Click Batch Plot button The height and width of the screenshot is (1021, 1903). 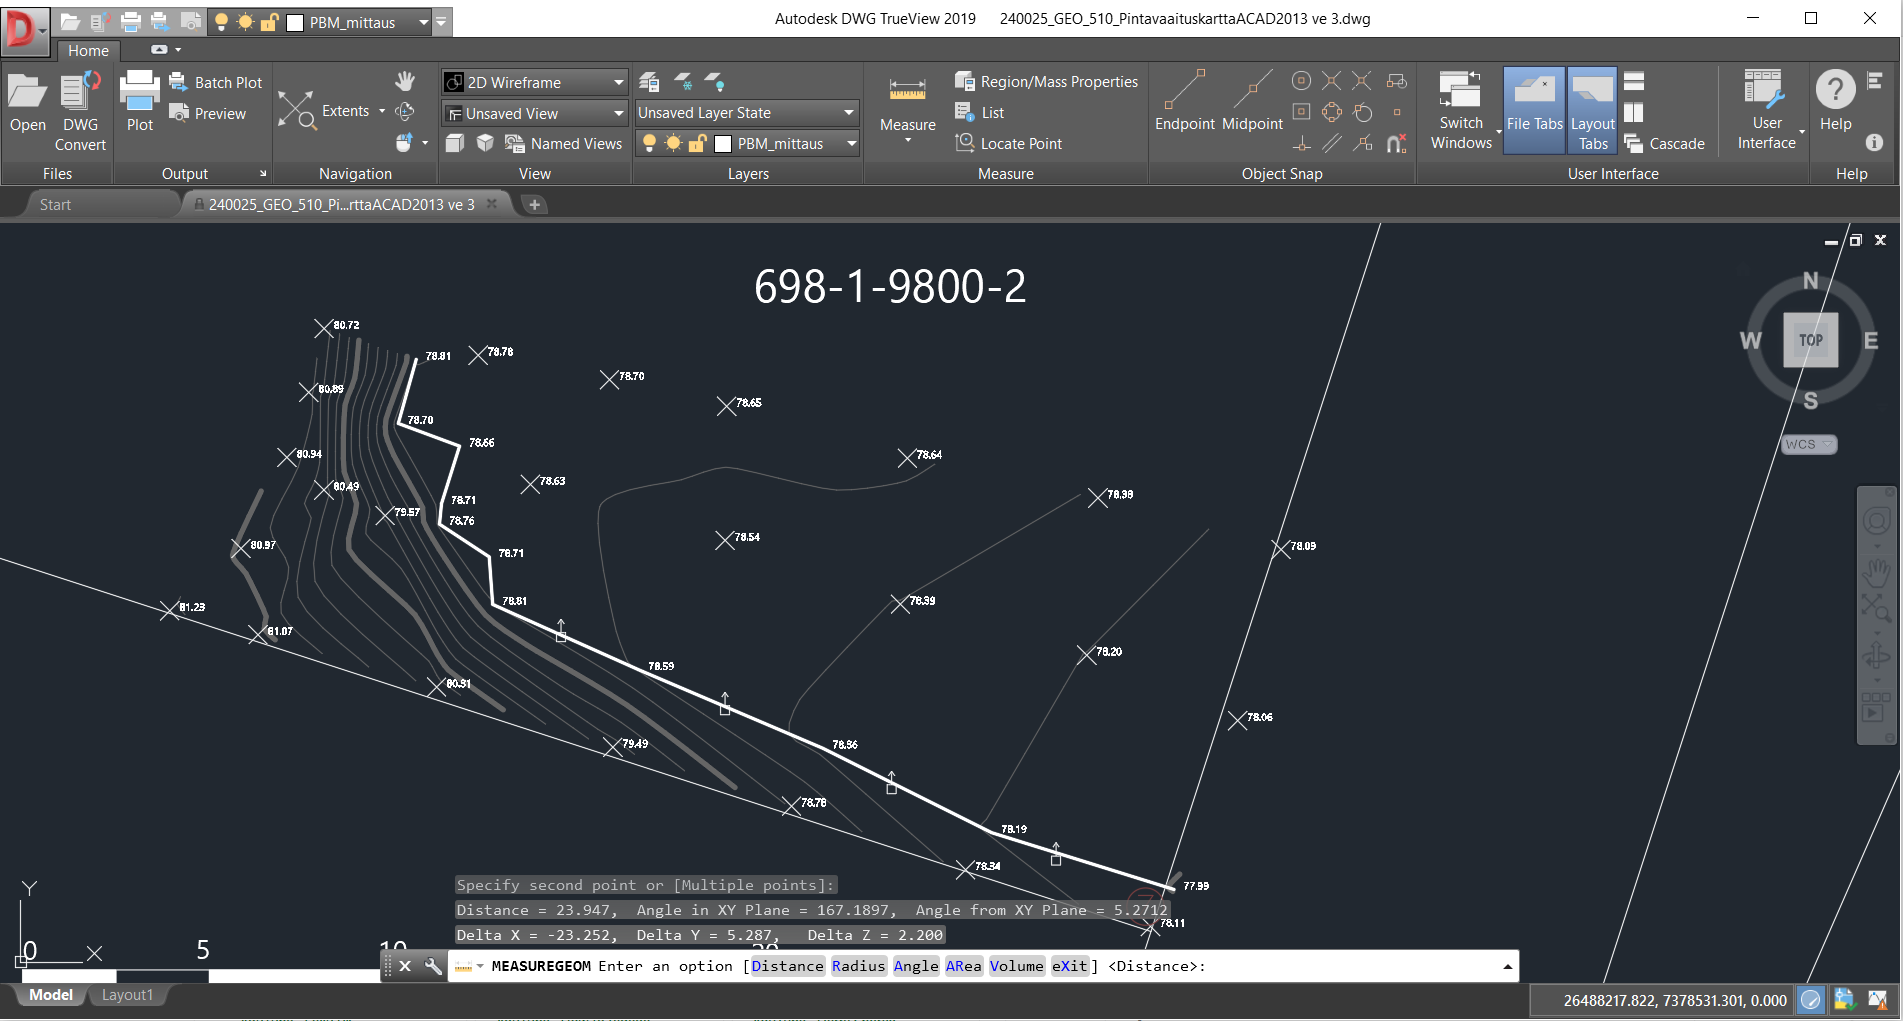pyautogui.click(x=216, y=82)
